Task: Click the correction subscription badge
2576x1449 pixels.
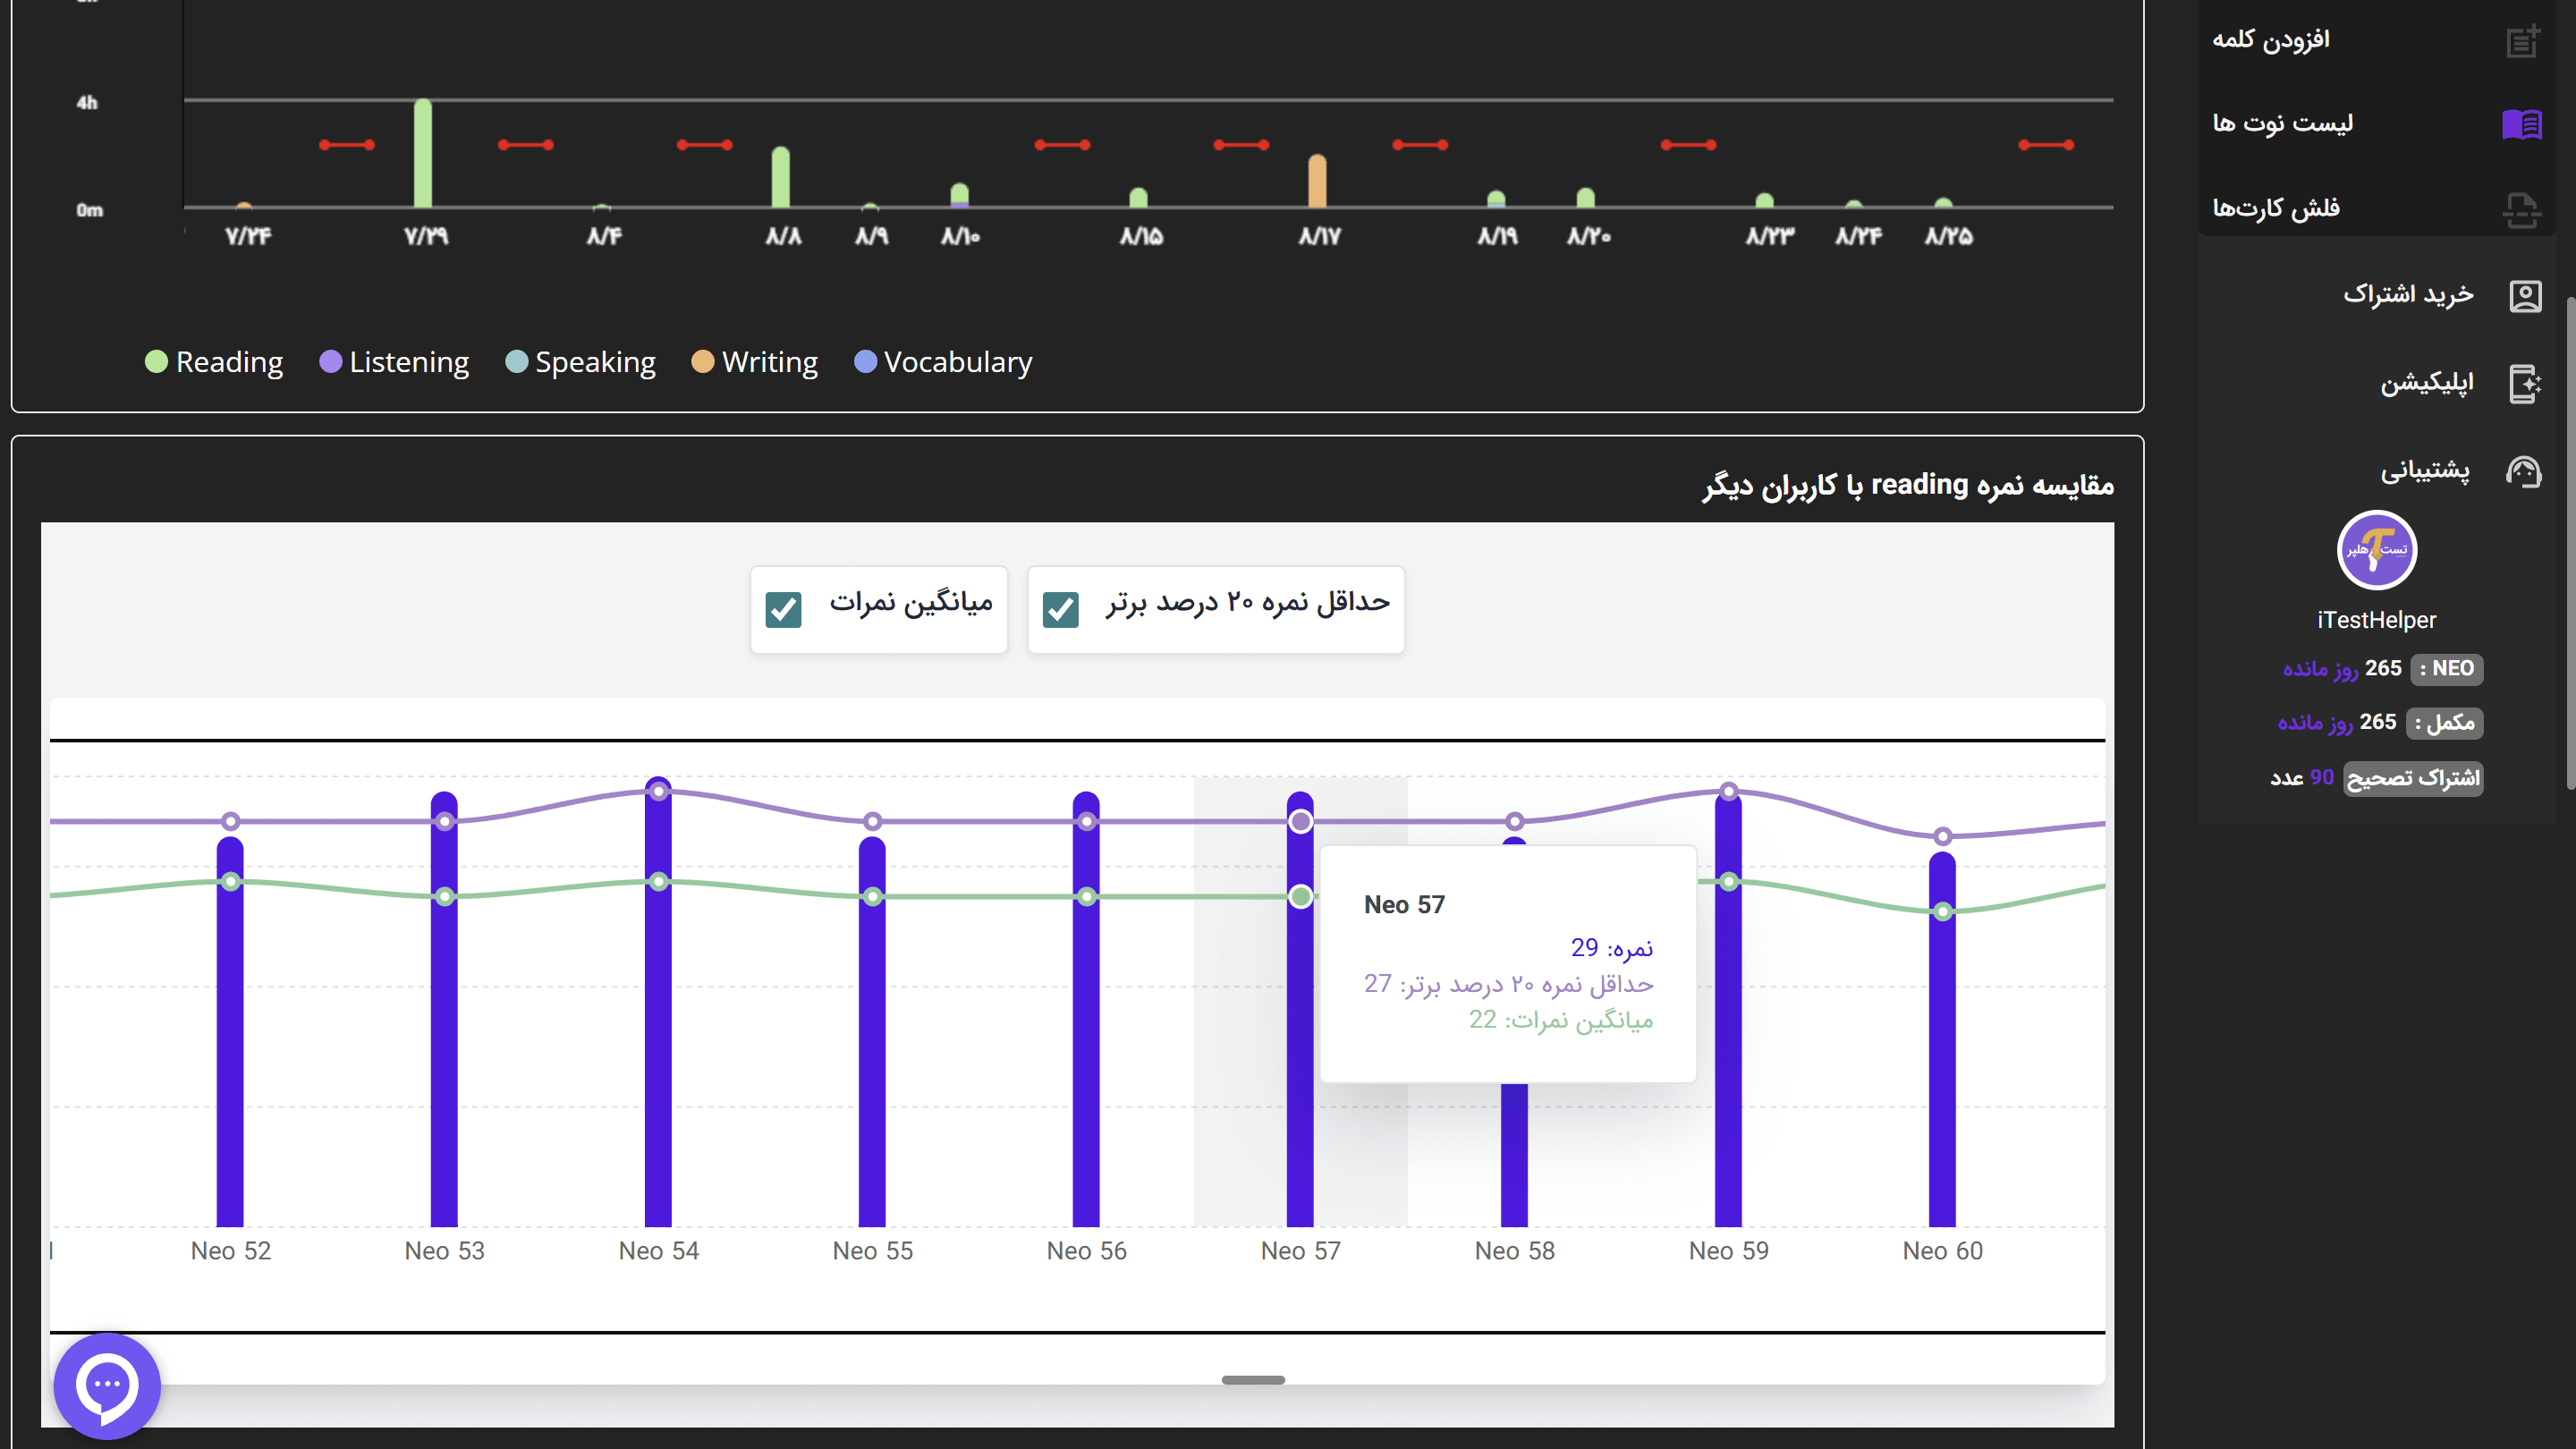Action: 2412,778
